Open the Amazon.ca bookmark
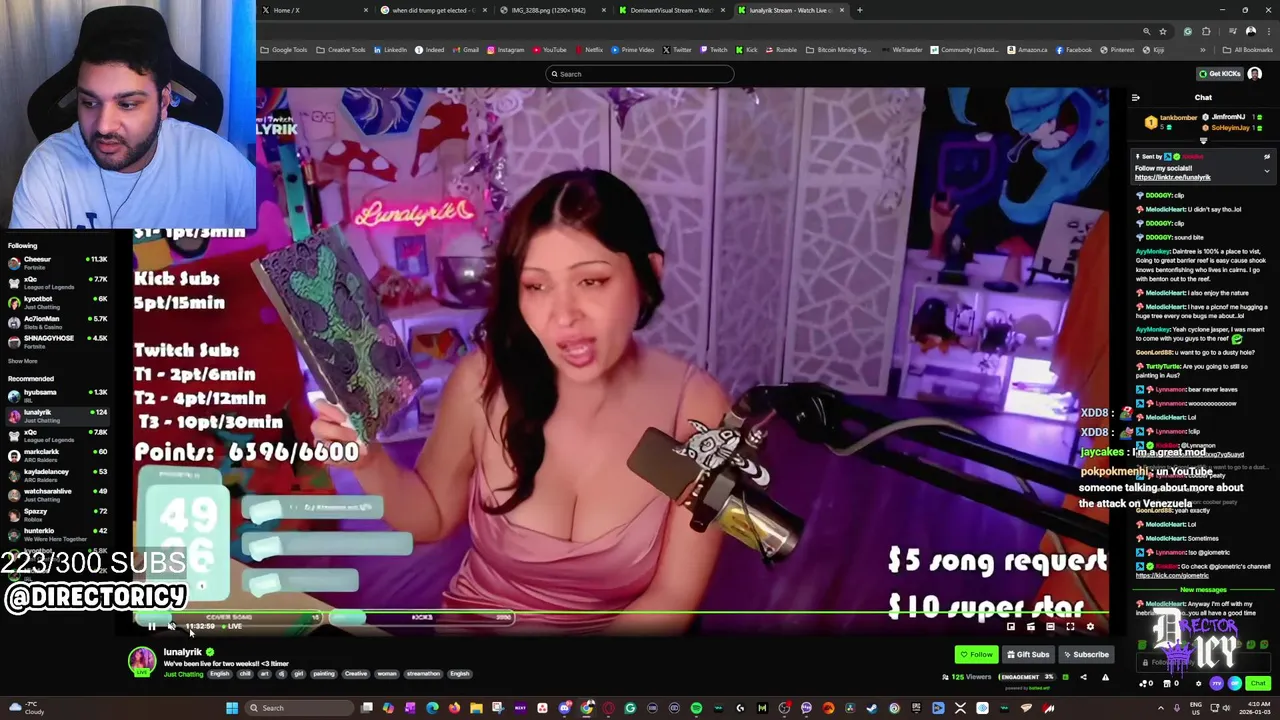The width and height of the screenshot is (1280, 720). pos(1028,50)
